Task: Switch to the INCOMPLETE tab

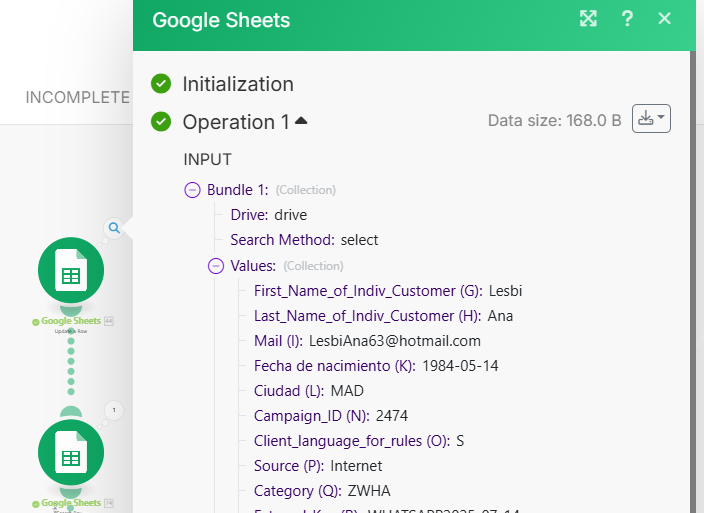Action: [x=78, y=97]
